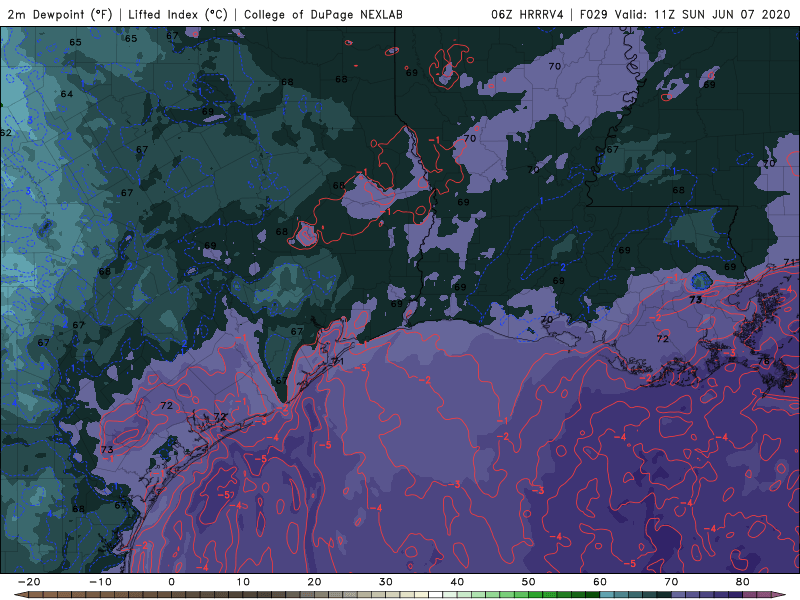Image resolution: width=800 pixels, height=600 pixels.
Task: Click the "06Z HRRRV4" model run label
Action: (527, 14)
